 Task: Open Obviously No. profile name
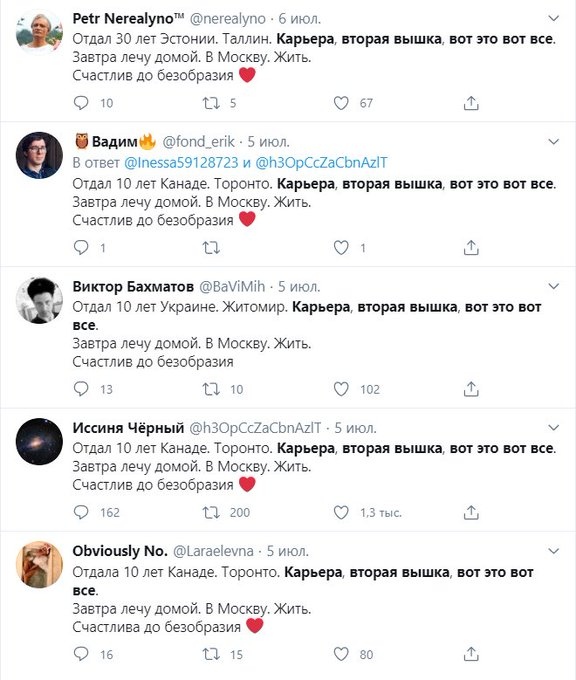point(120,551)
